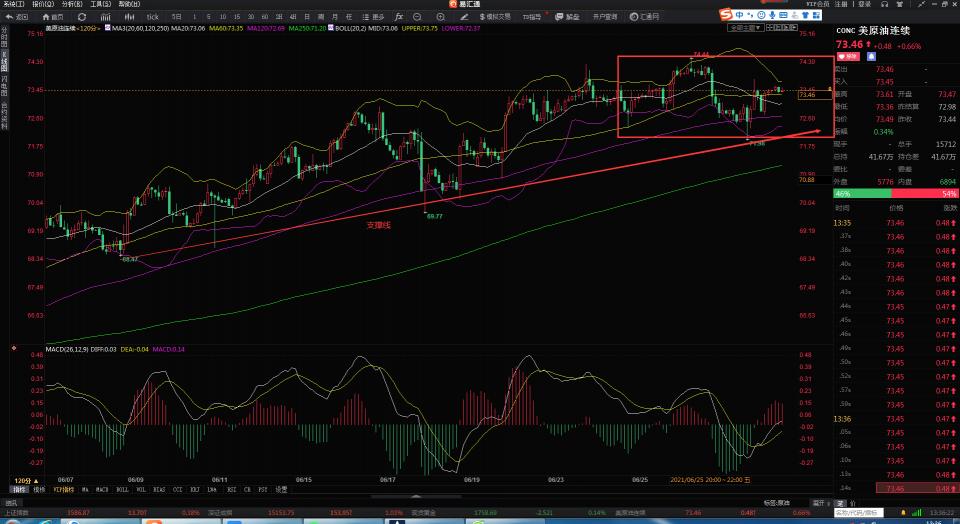Image resolution: width=960 pixels, height=524 pixels.
Task: Select the 模板 tab below the chart
Action: pyautogui.click(x=39, y=490)
